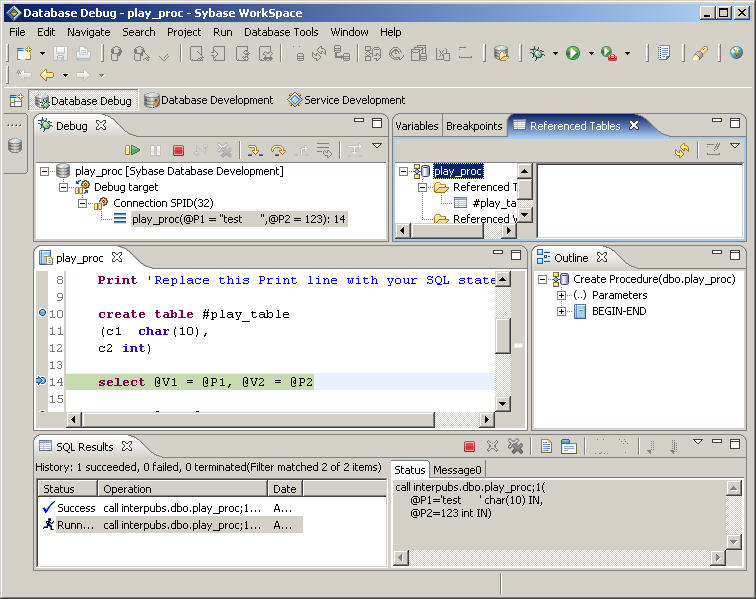Click the window mode display icon in SQL Results
Screen dimensions: 756x599
point(569,446)
